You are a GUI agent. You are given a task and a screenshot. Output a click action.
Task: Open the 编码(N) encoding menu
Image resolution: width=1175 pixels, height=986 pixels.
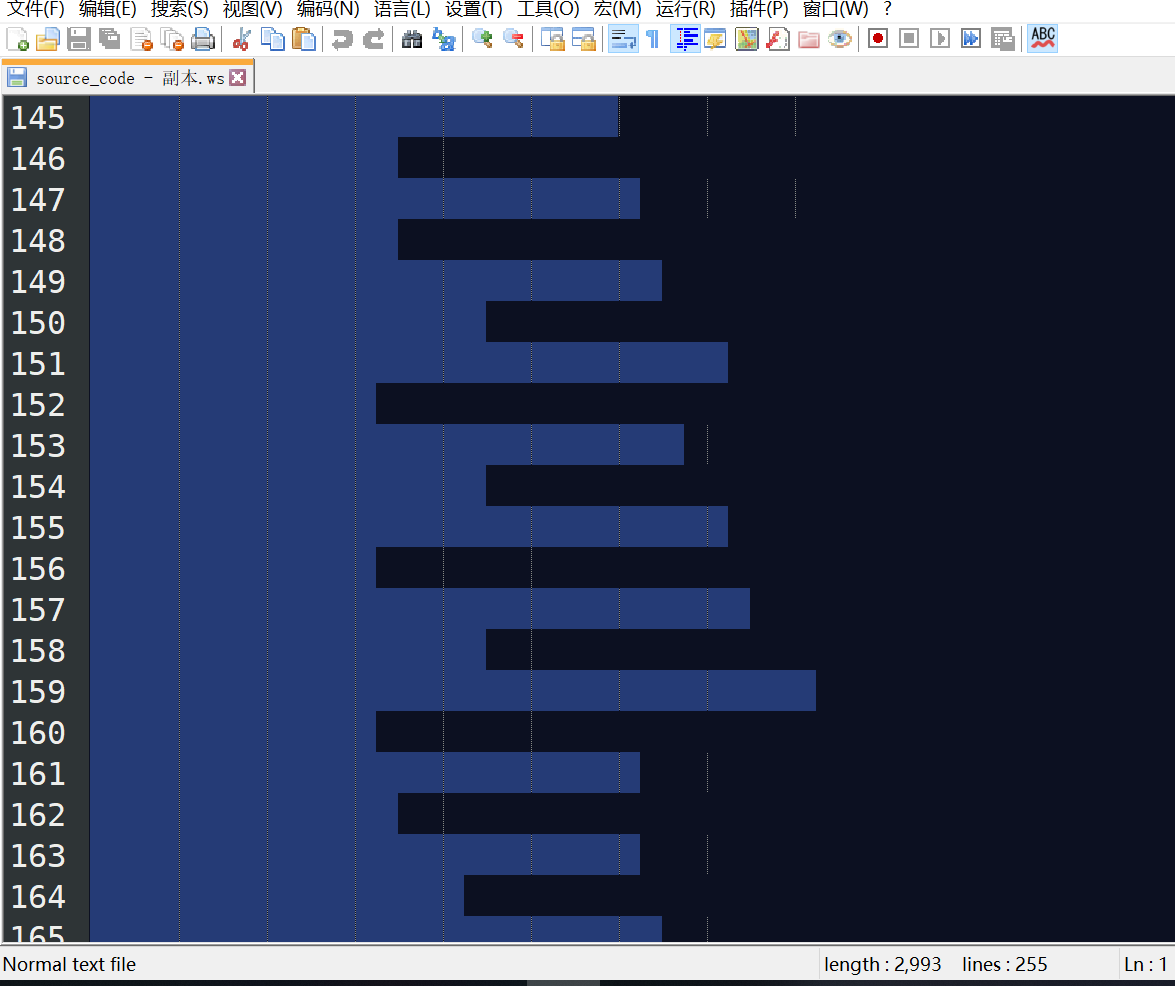[328, 10]
